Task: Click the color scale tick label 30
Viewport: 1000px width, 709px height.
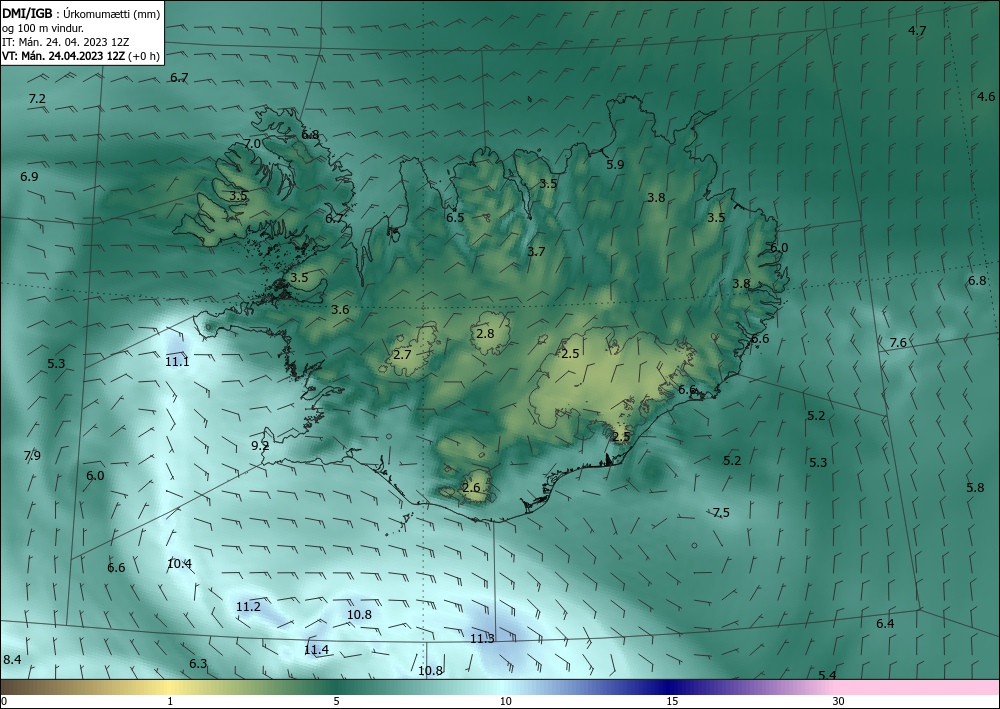Action: coord(839,702)
